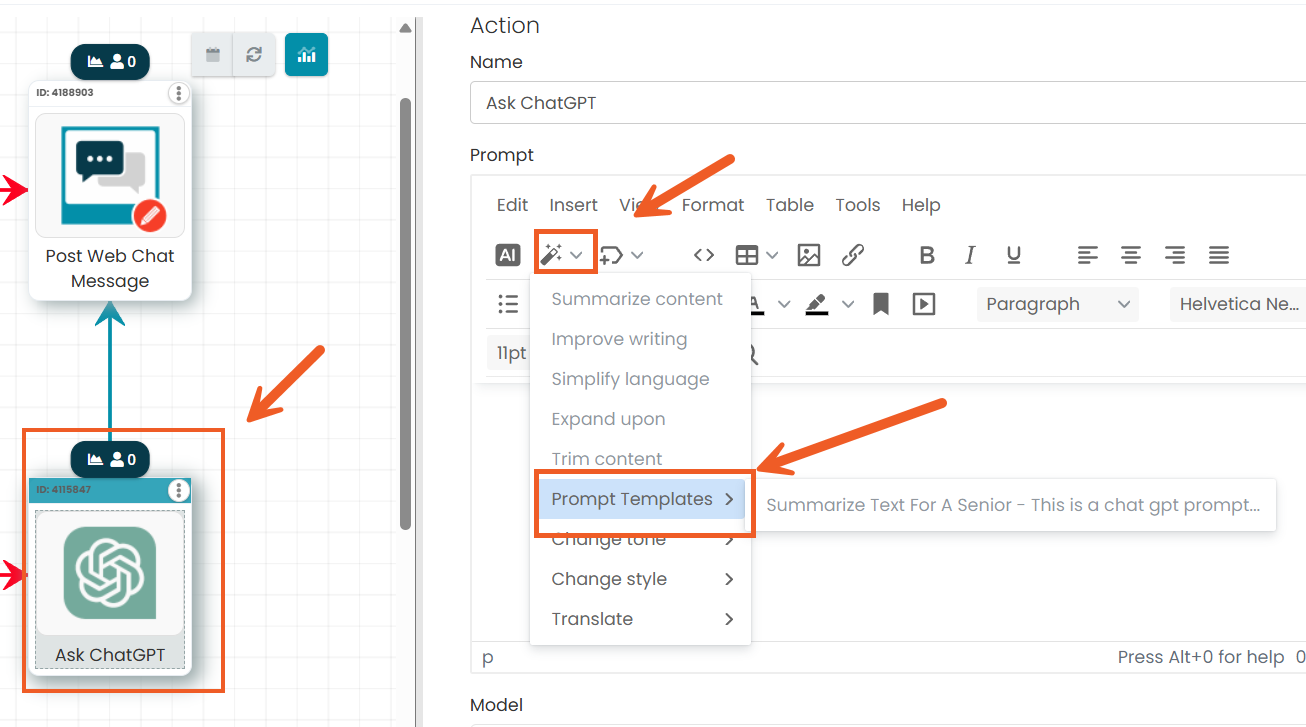Open the Insert menu

click(x=573, y=205)
